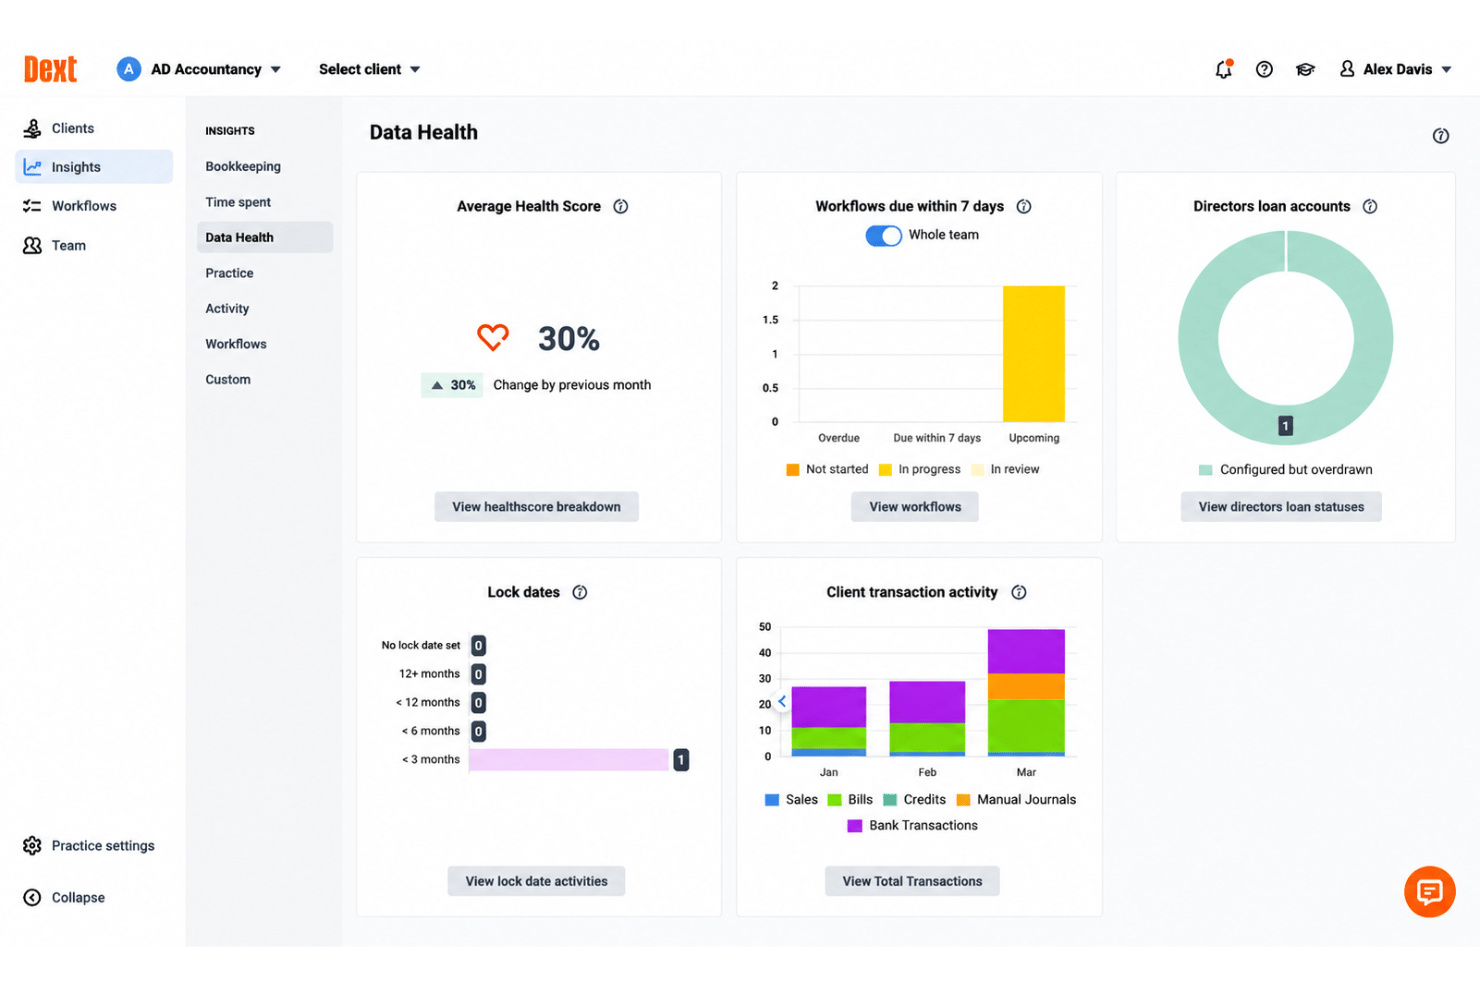Click the Insights chart icon in sidebar
Screen dimensions: 1480x987
pyautogui.click(x=32, y=167)
